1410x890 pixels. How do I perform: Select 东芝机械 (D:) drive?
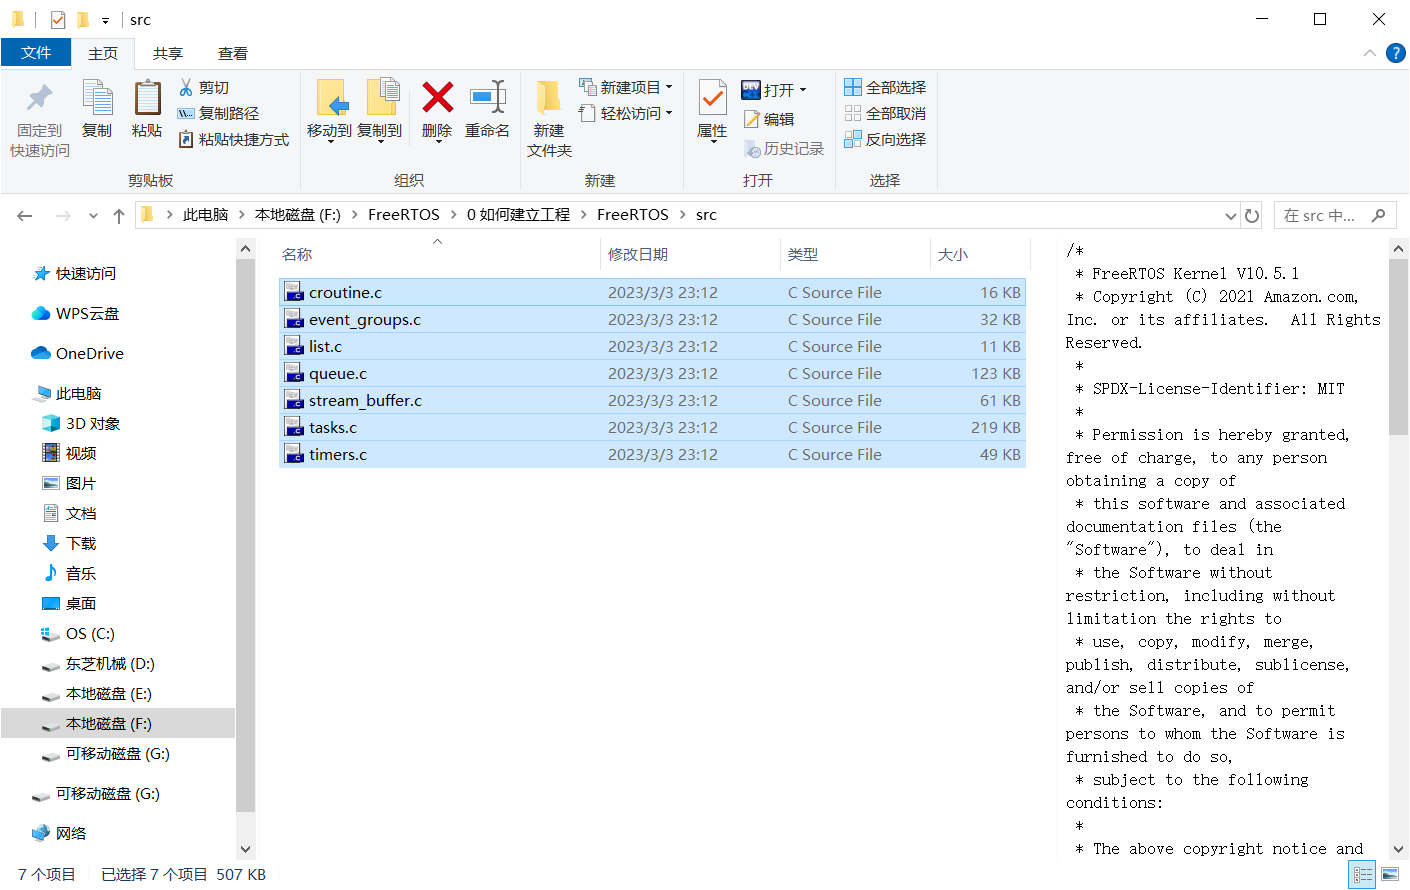(98, 664)
